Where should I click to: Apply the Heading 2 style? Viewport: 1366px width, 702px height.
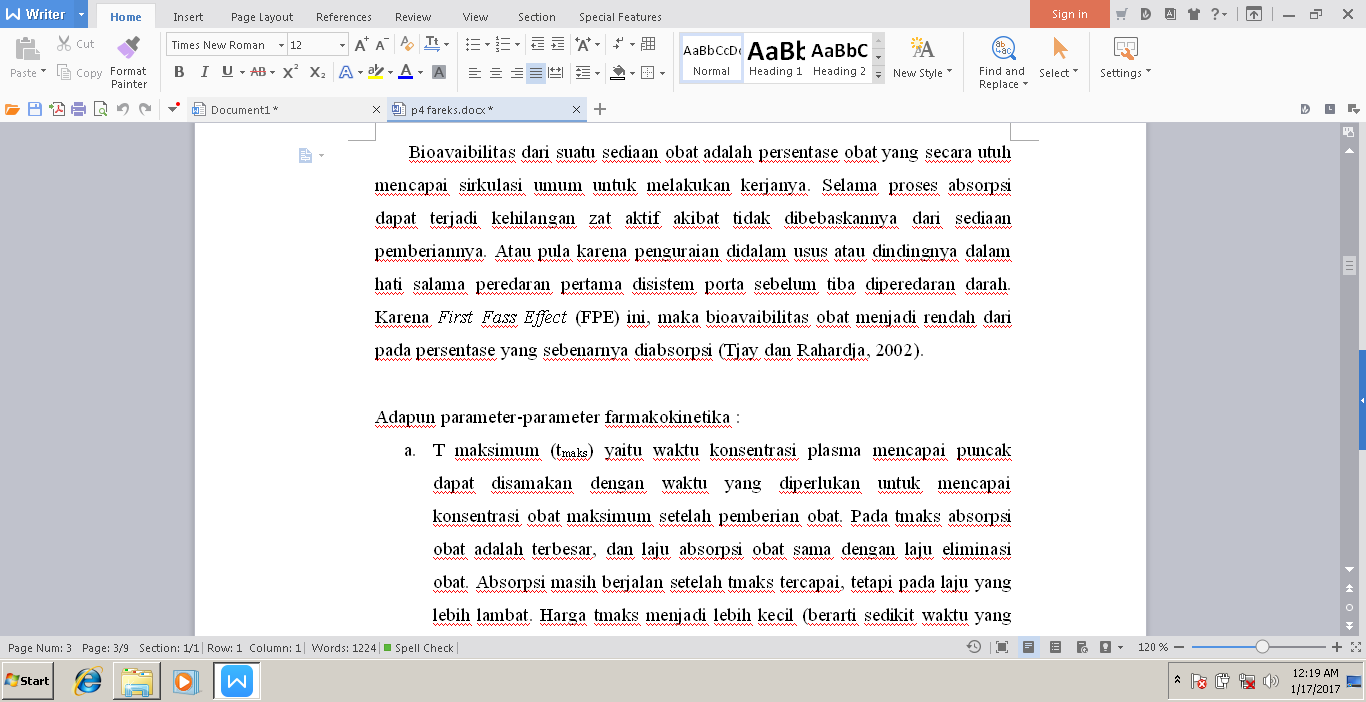pyautogui.click(x=839, y=58)
